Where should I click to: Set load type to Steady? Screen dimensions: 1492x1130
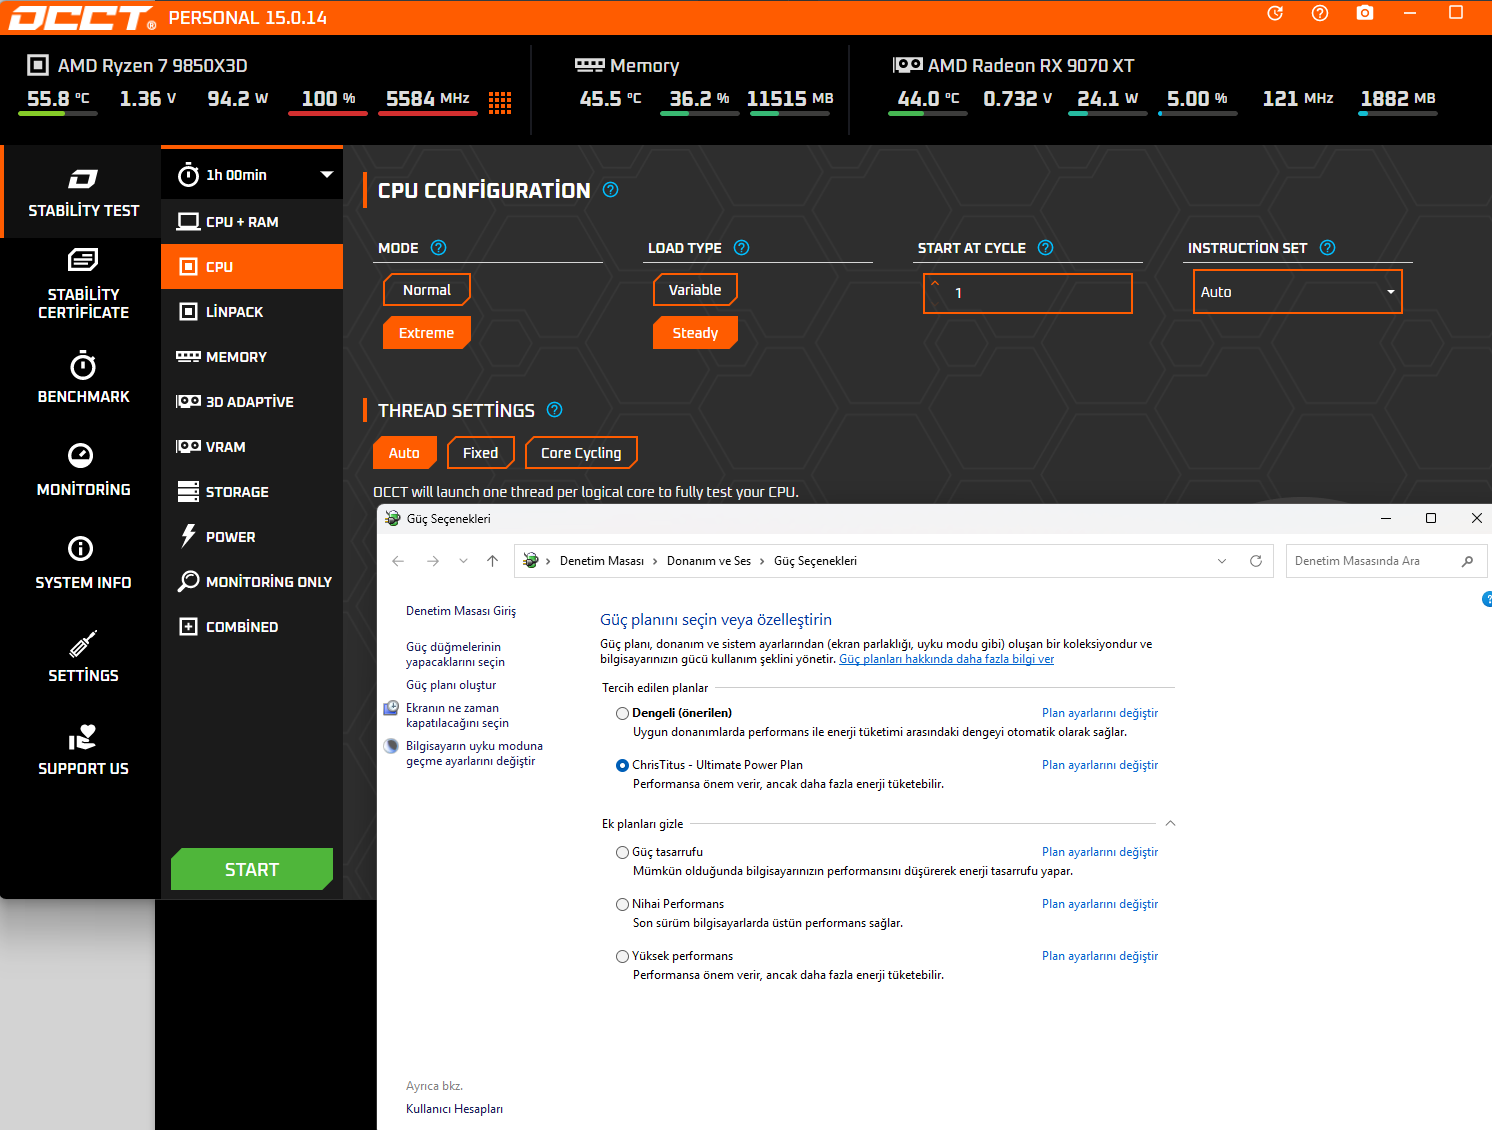tap(695, 333)
